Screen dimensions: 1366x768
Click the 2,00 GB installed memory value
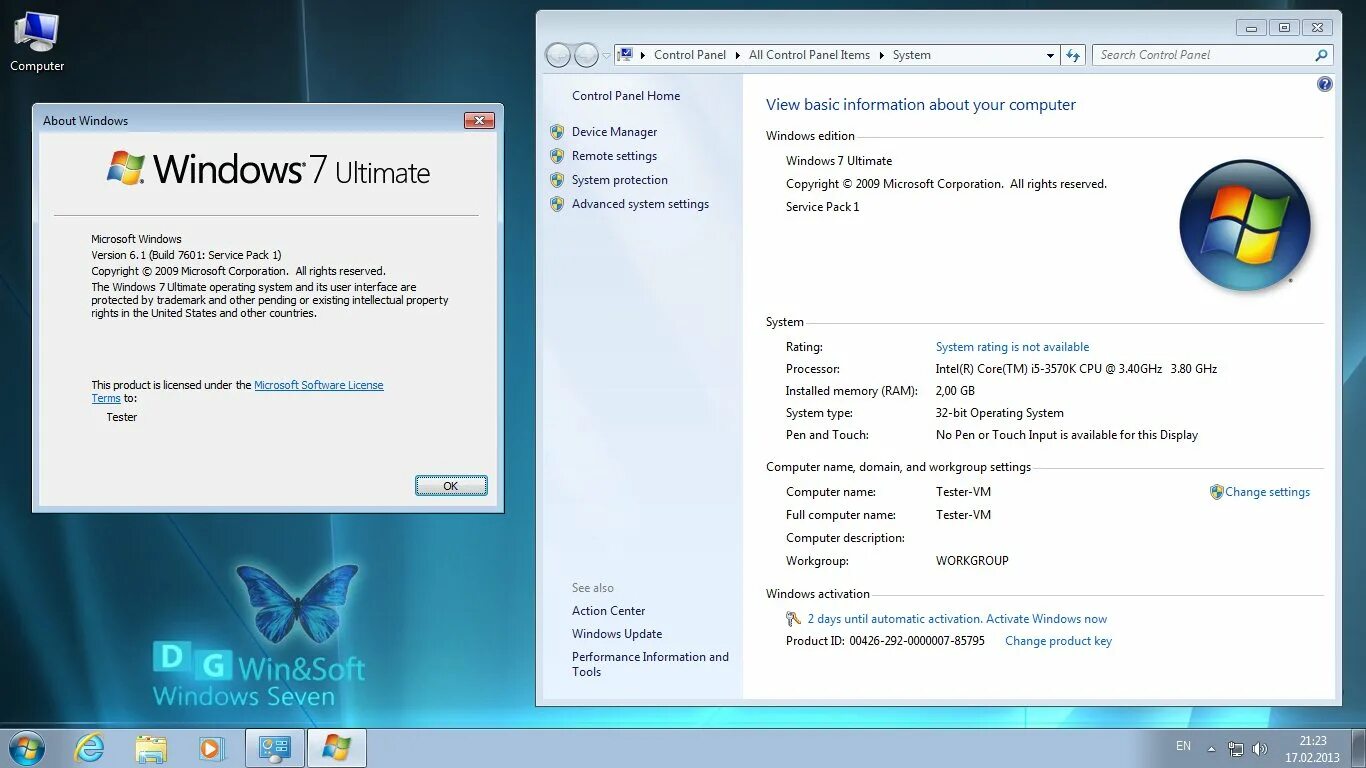pyautogui.click(x=955, y=391)
